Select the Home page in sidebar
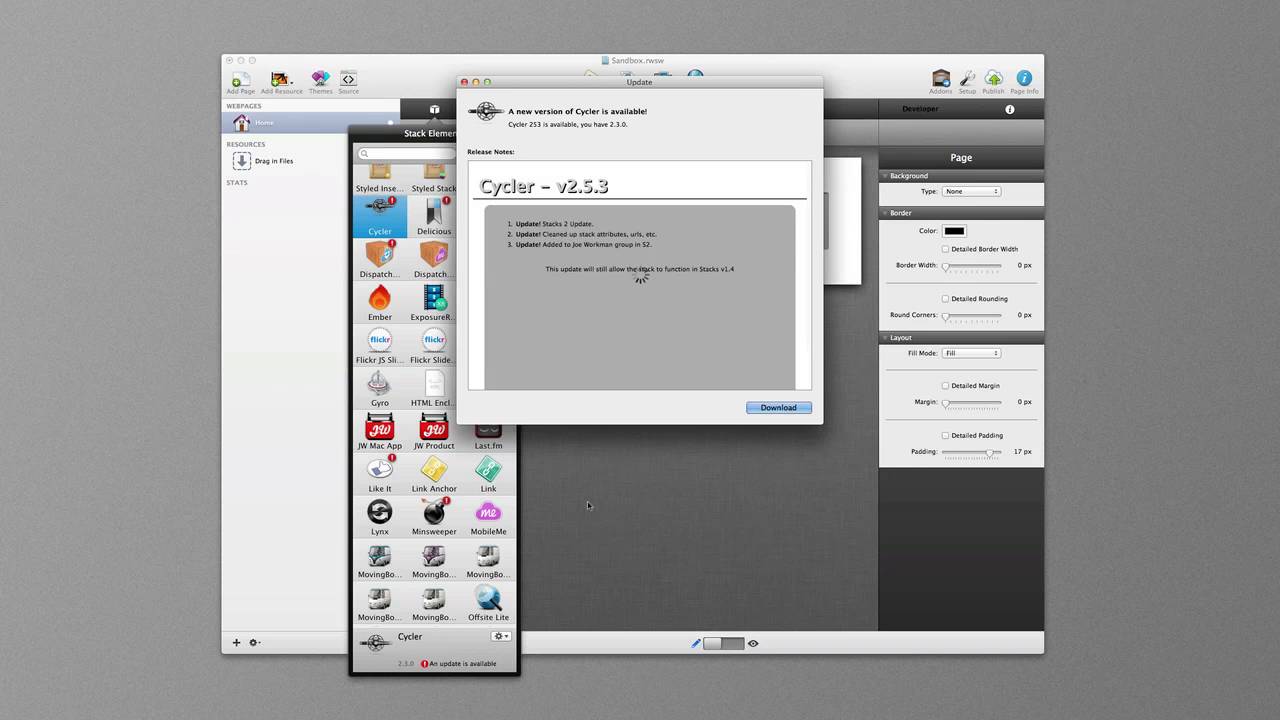 tap(311, 123)
